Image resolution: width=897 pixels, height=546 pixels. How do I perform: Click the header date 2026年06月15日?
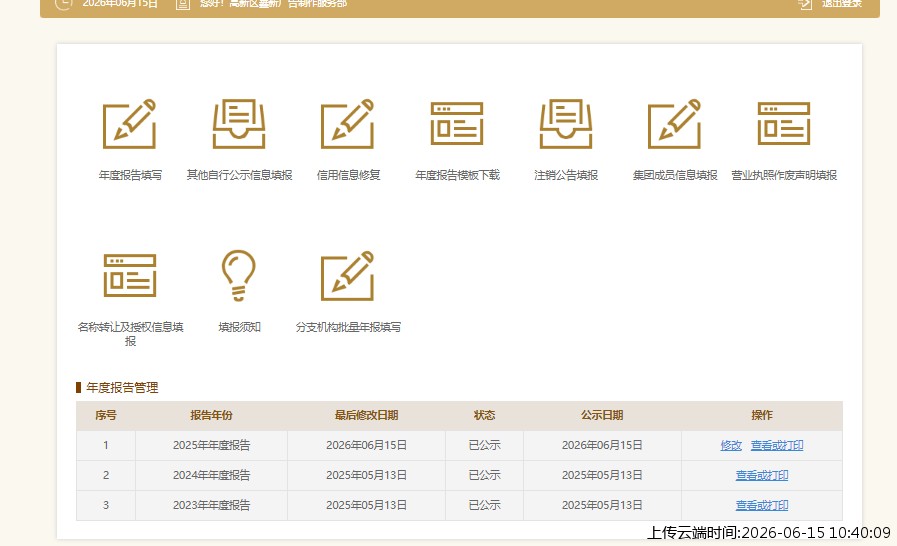pos(120,3)
